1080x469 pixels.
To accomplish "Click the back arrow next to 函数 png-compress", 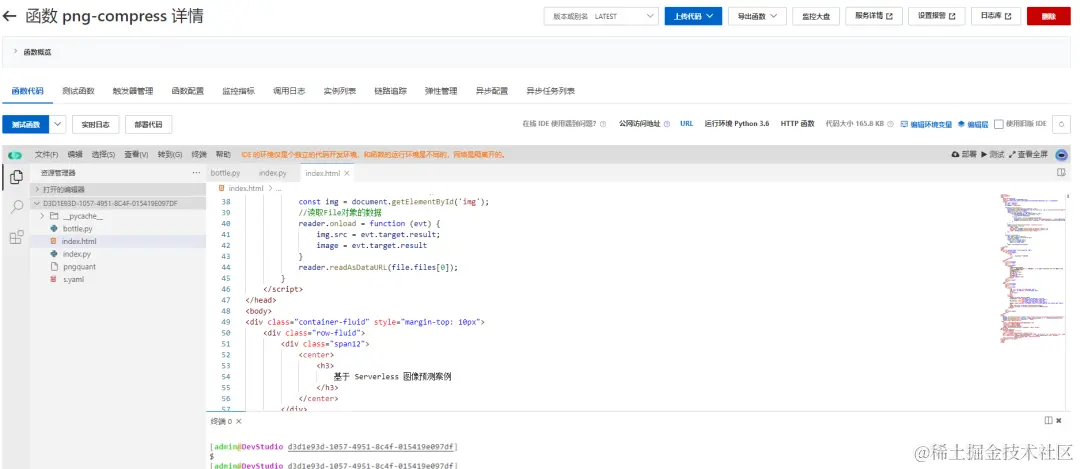I will coord(10,16).
